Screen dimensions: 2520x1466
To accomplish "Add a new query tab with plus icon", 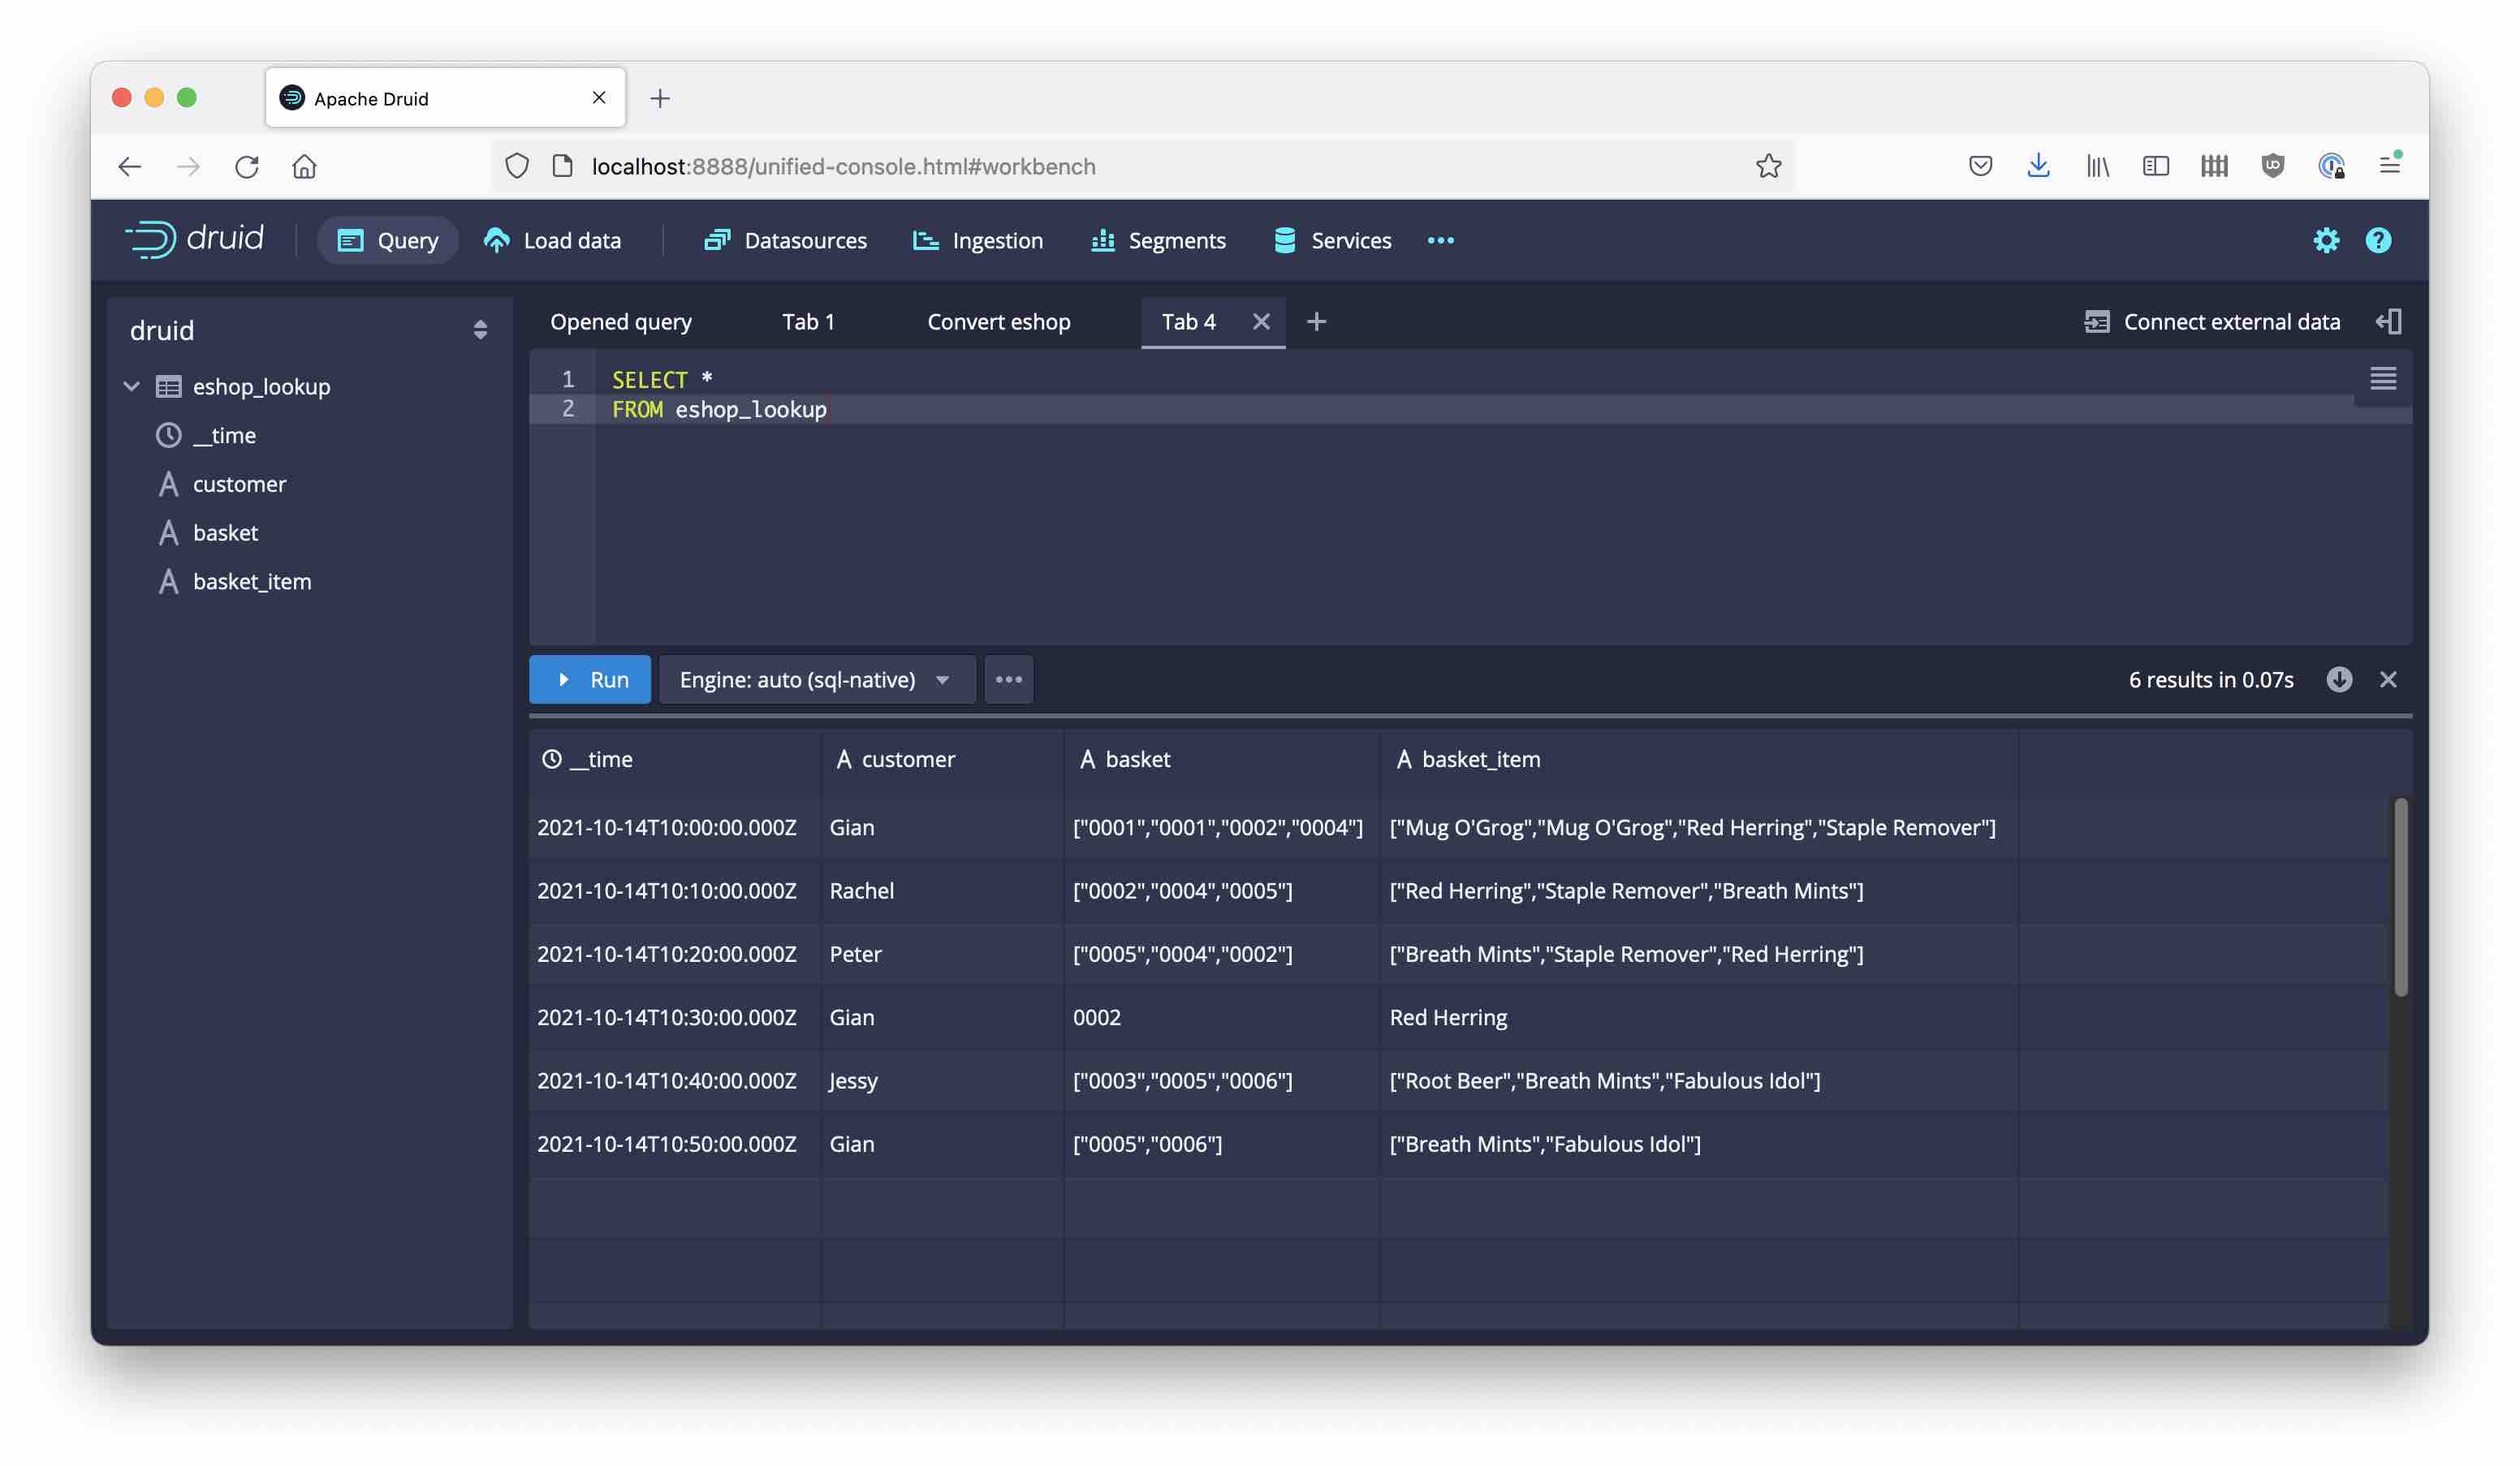I will [x=1316, y=321].
